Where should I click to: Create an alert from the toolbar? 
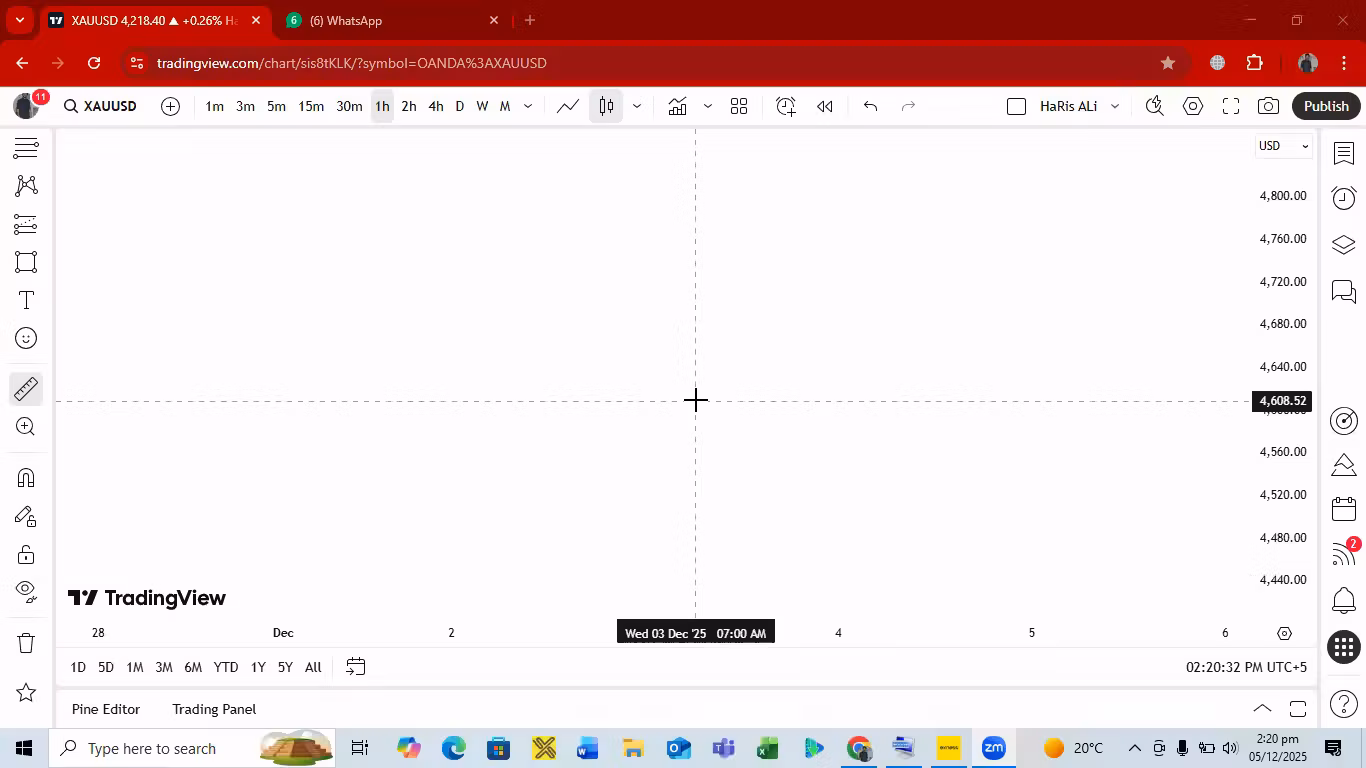click(x=786, y=106)
